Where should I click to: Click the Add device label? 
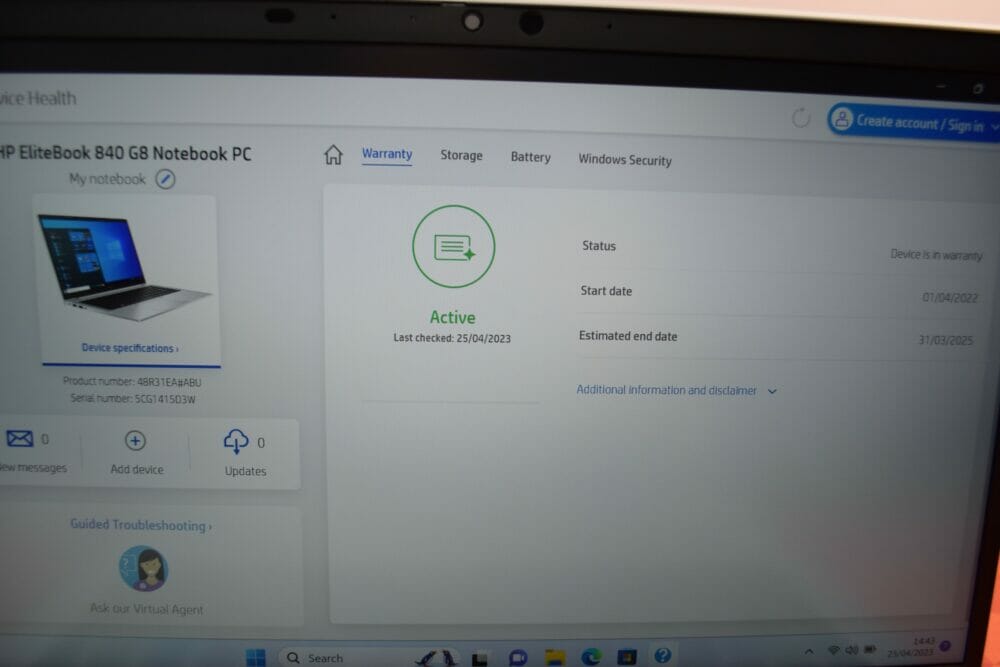(x=137, y=469)
